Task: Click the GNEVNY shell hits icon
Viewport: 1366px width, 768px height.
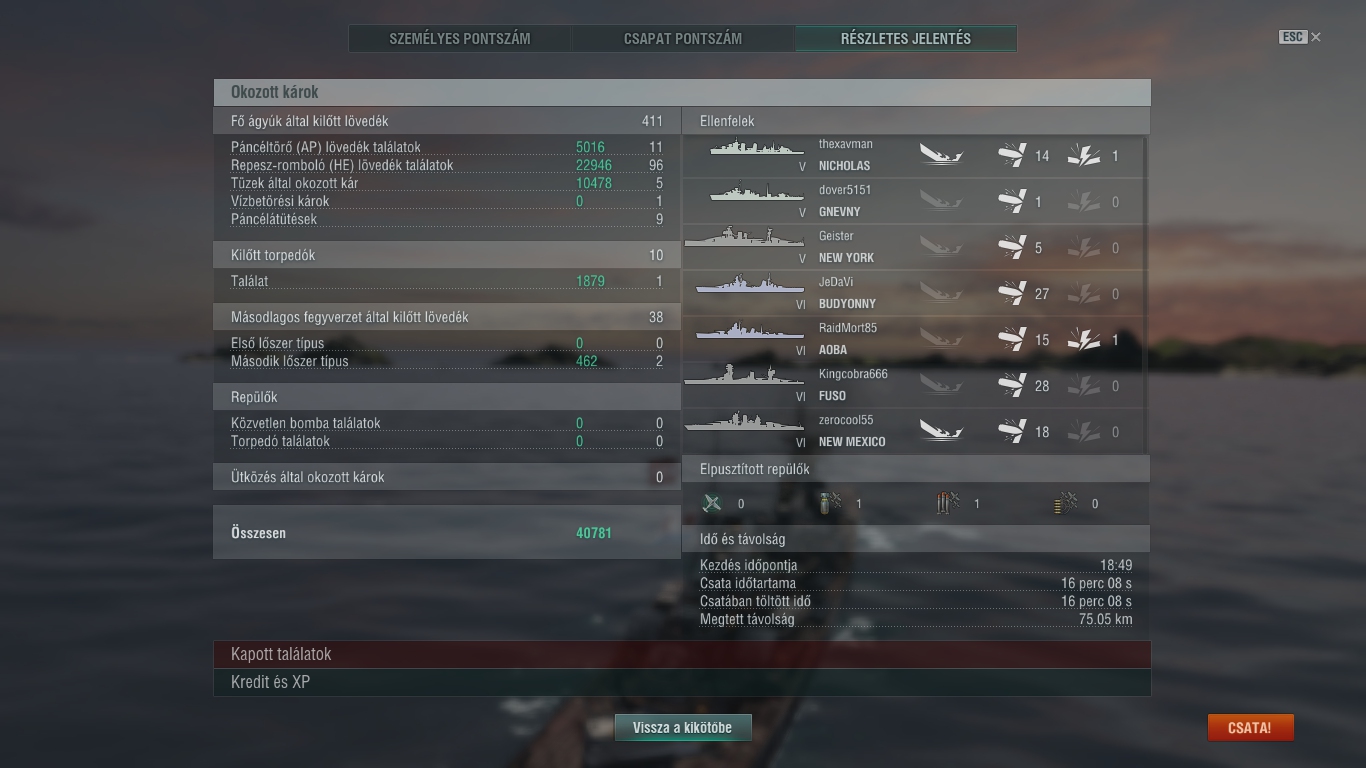Action: [1012, 201]
